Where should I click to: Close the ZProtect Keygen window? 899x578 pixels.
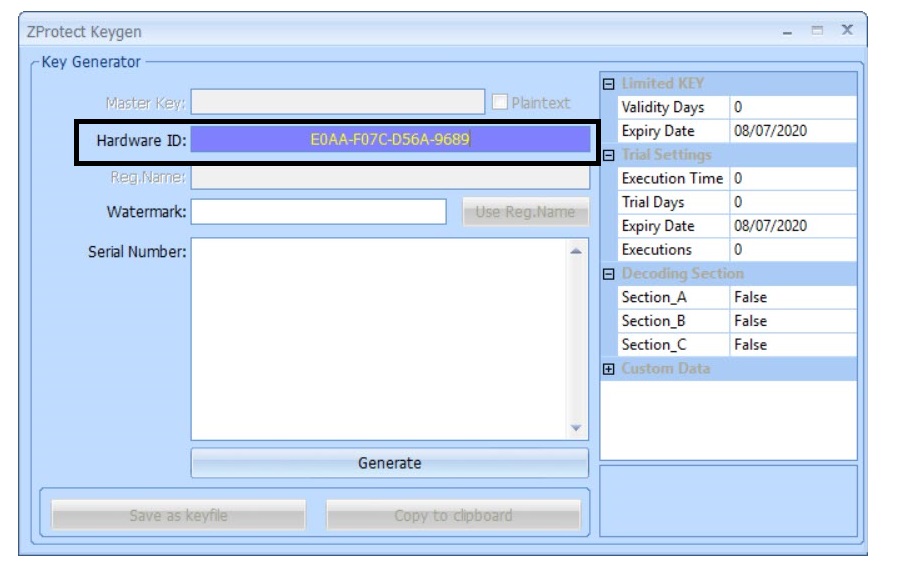[847, 30]
